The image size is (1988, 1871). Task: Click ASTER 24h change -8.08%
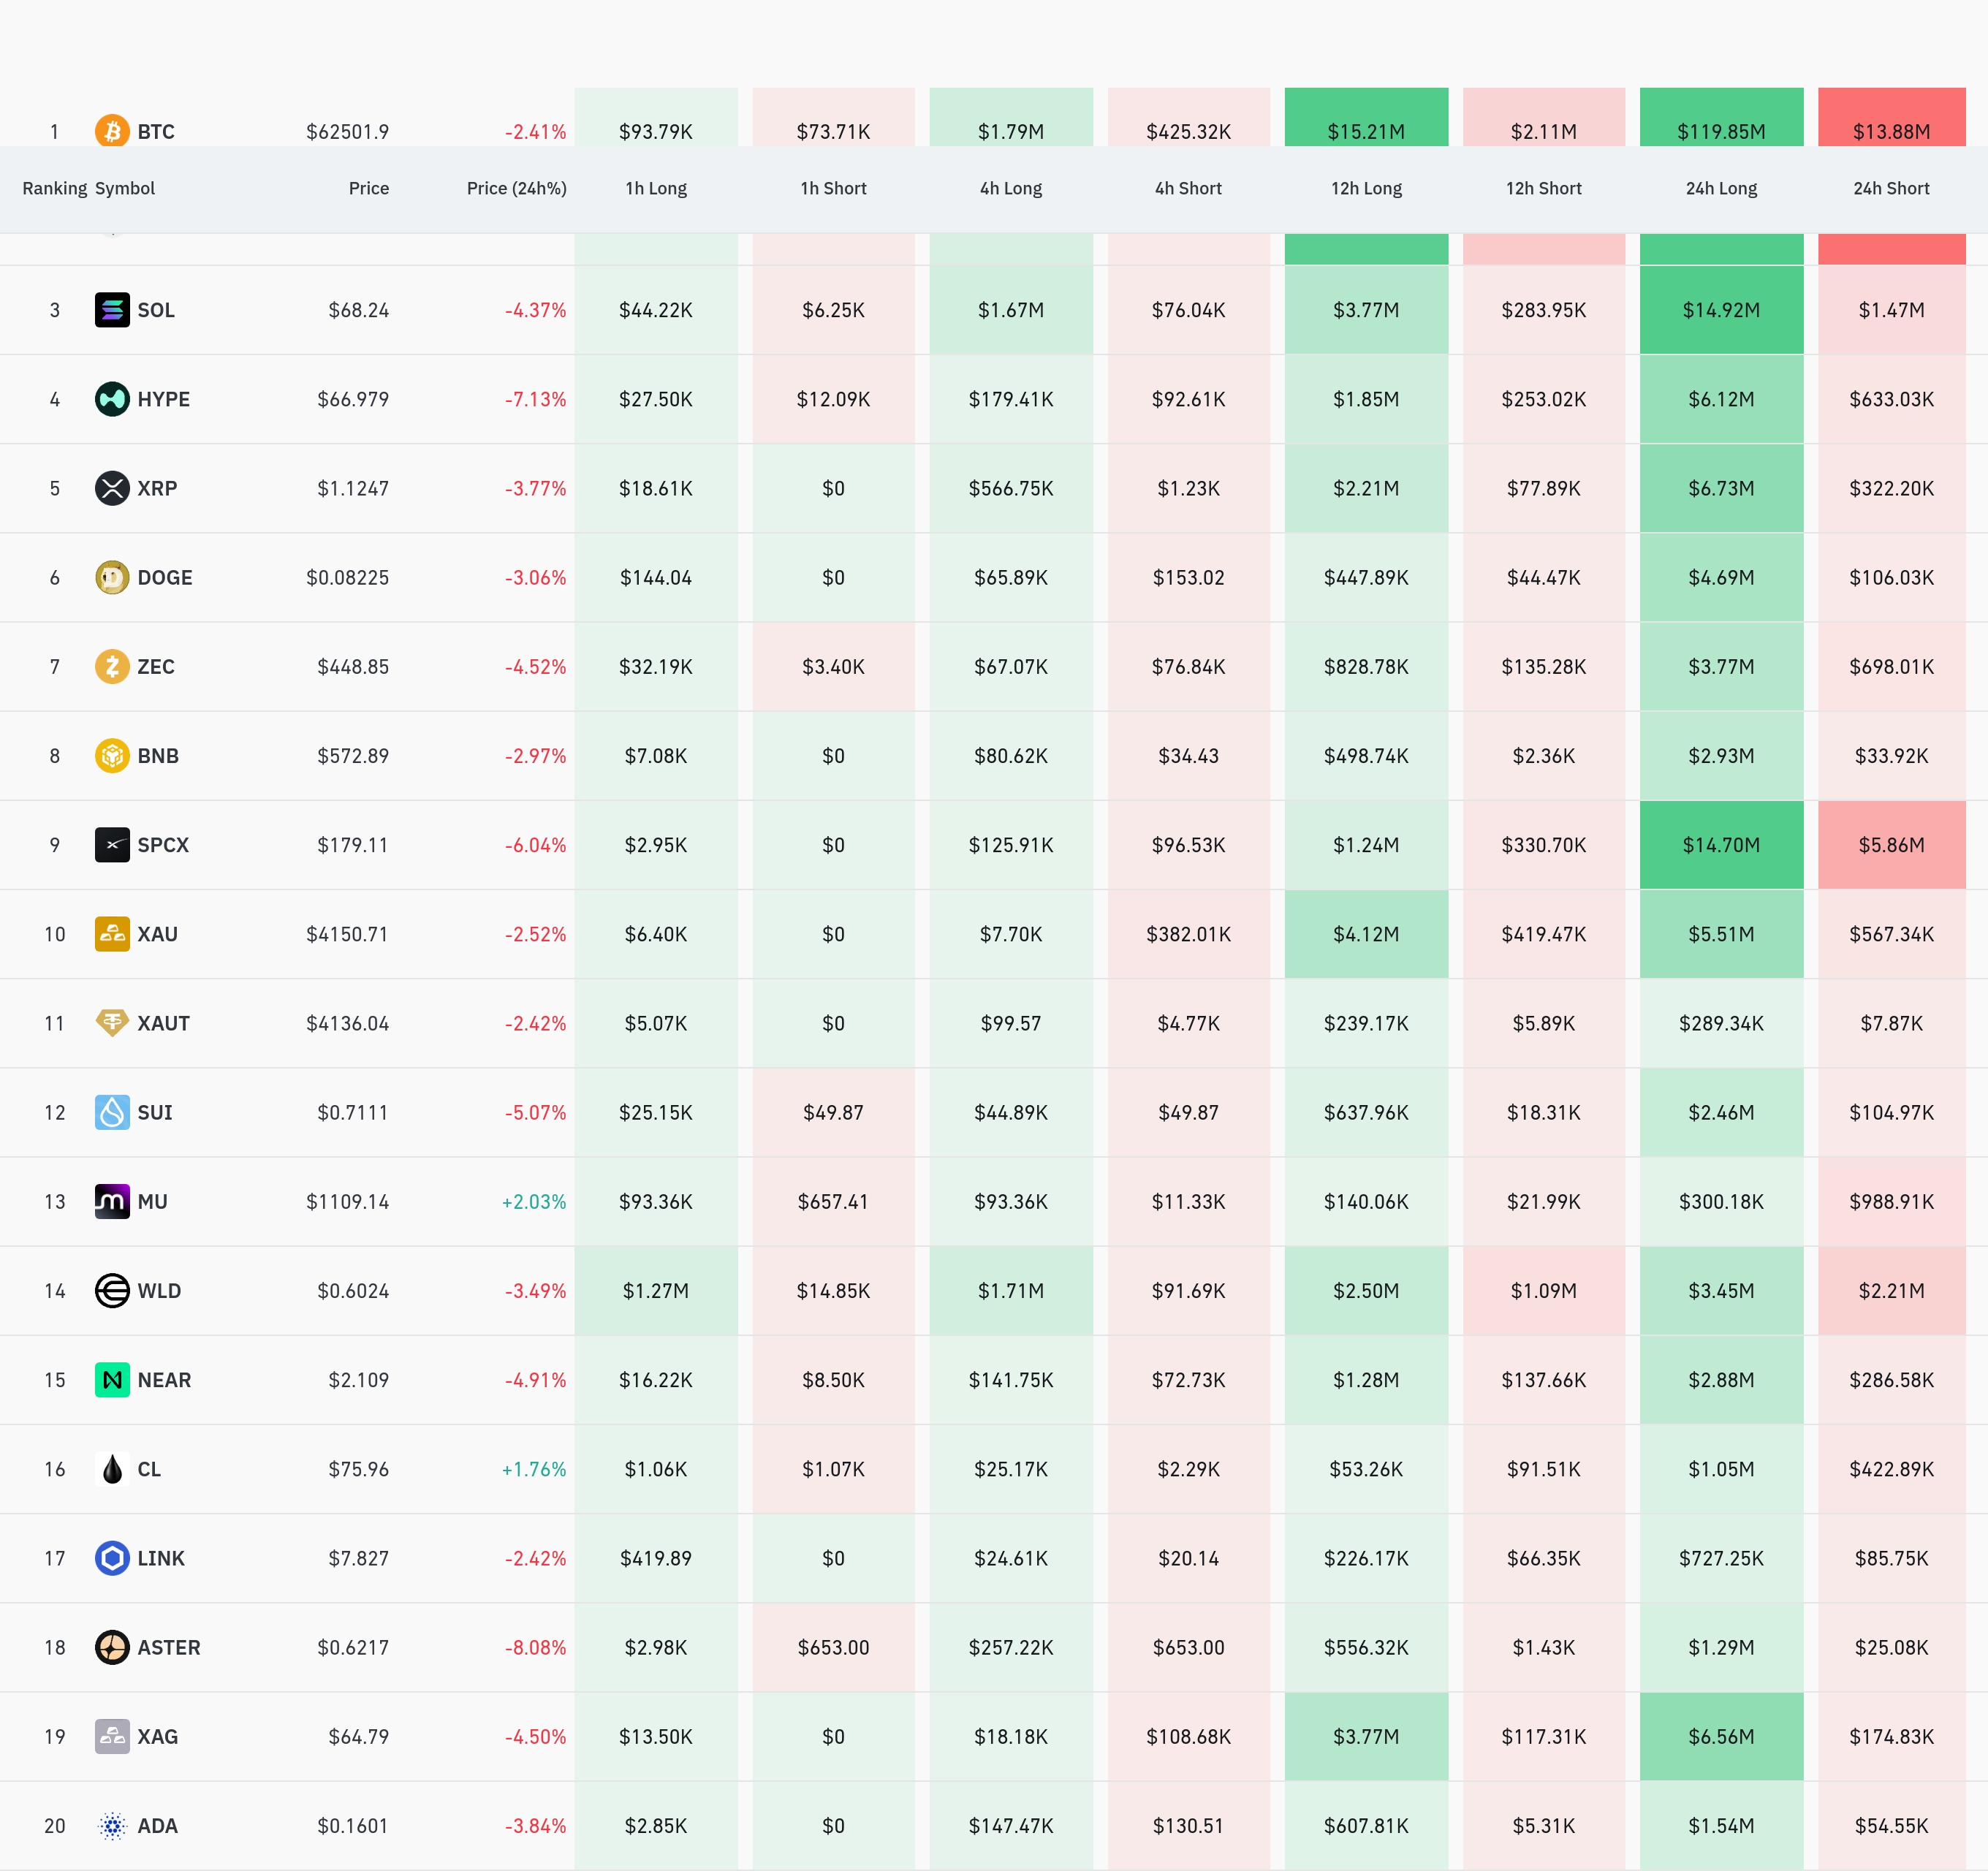click(536, 1647)
